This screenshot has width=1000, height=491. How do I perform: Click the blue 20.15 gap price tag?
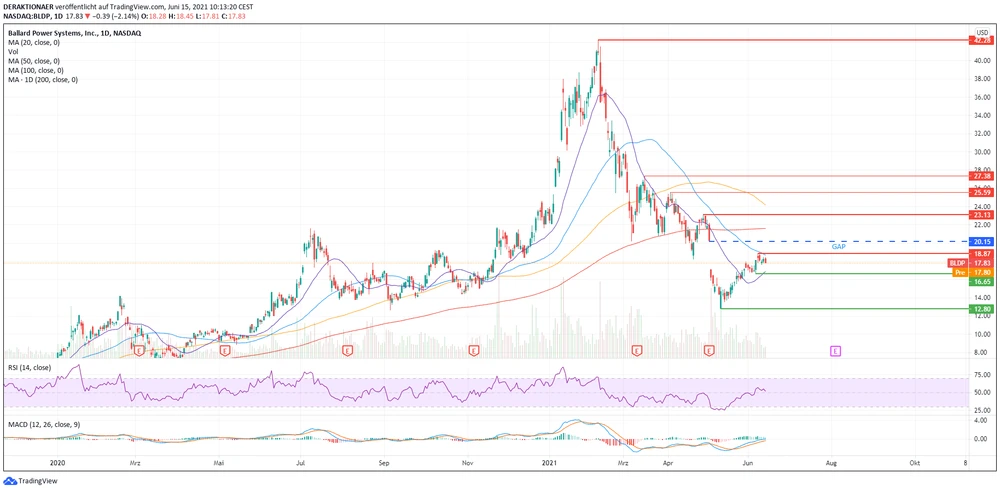point(980,241)
